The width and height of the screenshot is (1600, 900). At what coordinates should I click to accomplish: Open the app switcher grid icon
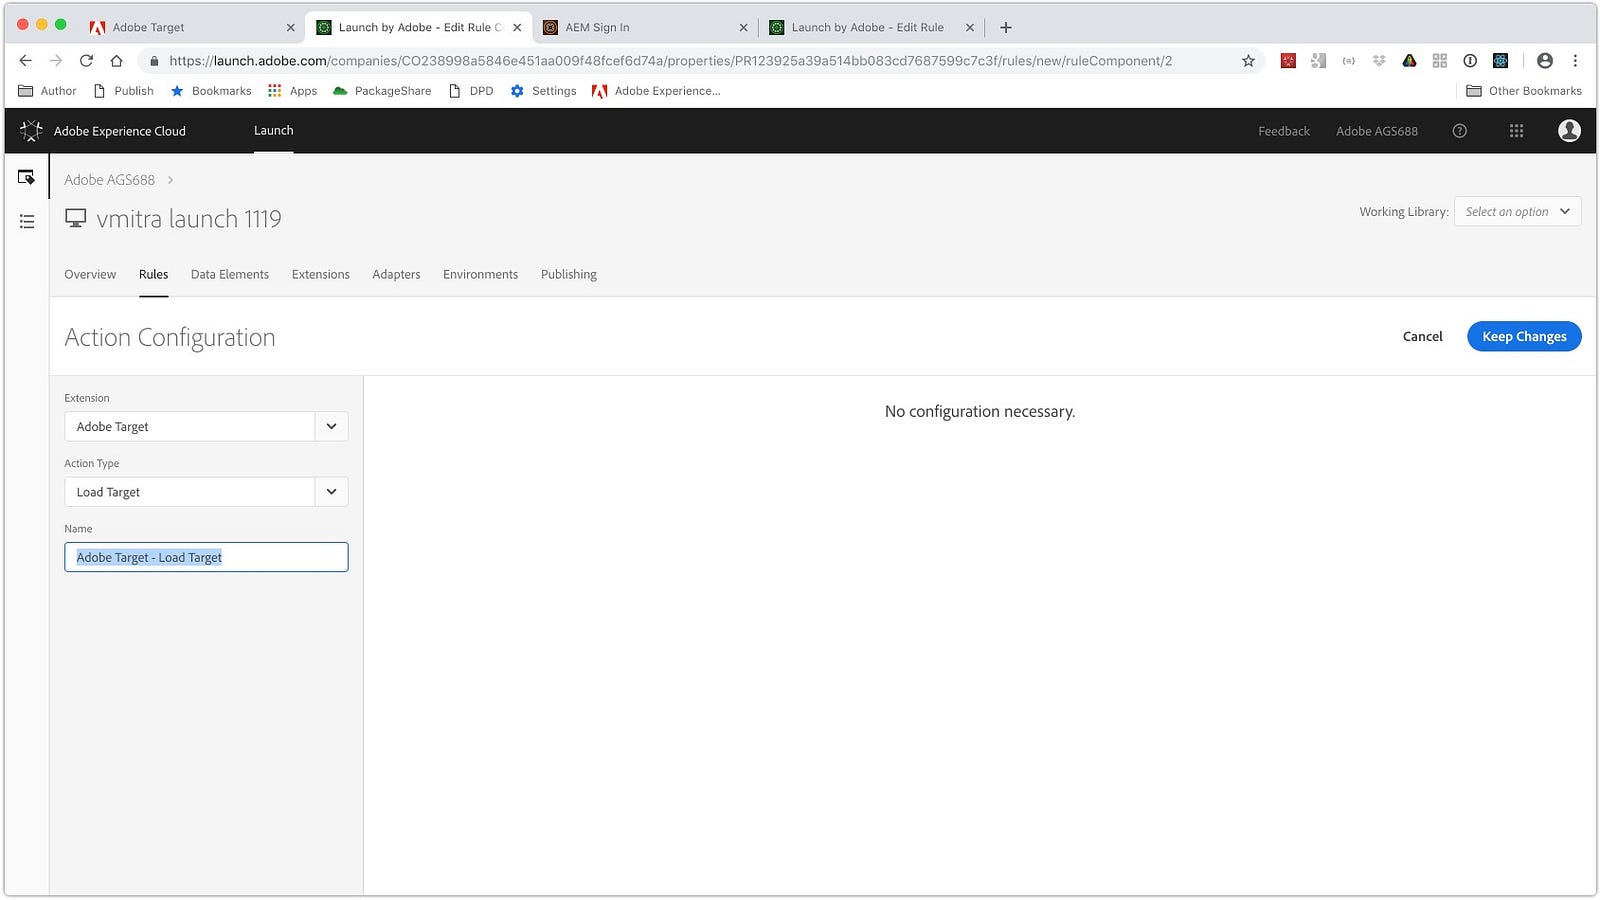(1516, 131)
